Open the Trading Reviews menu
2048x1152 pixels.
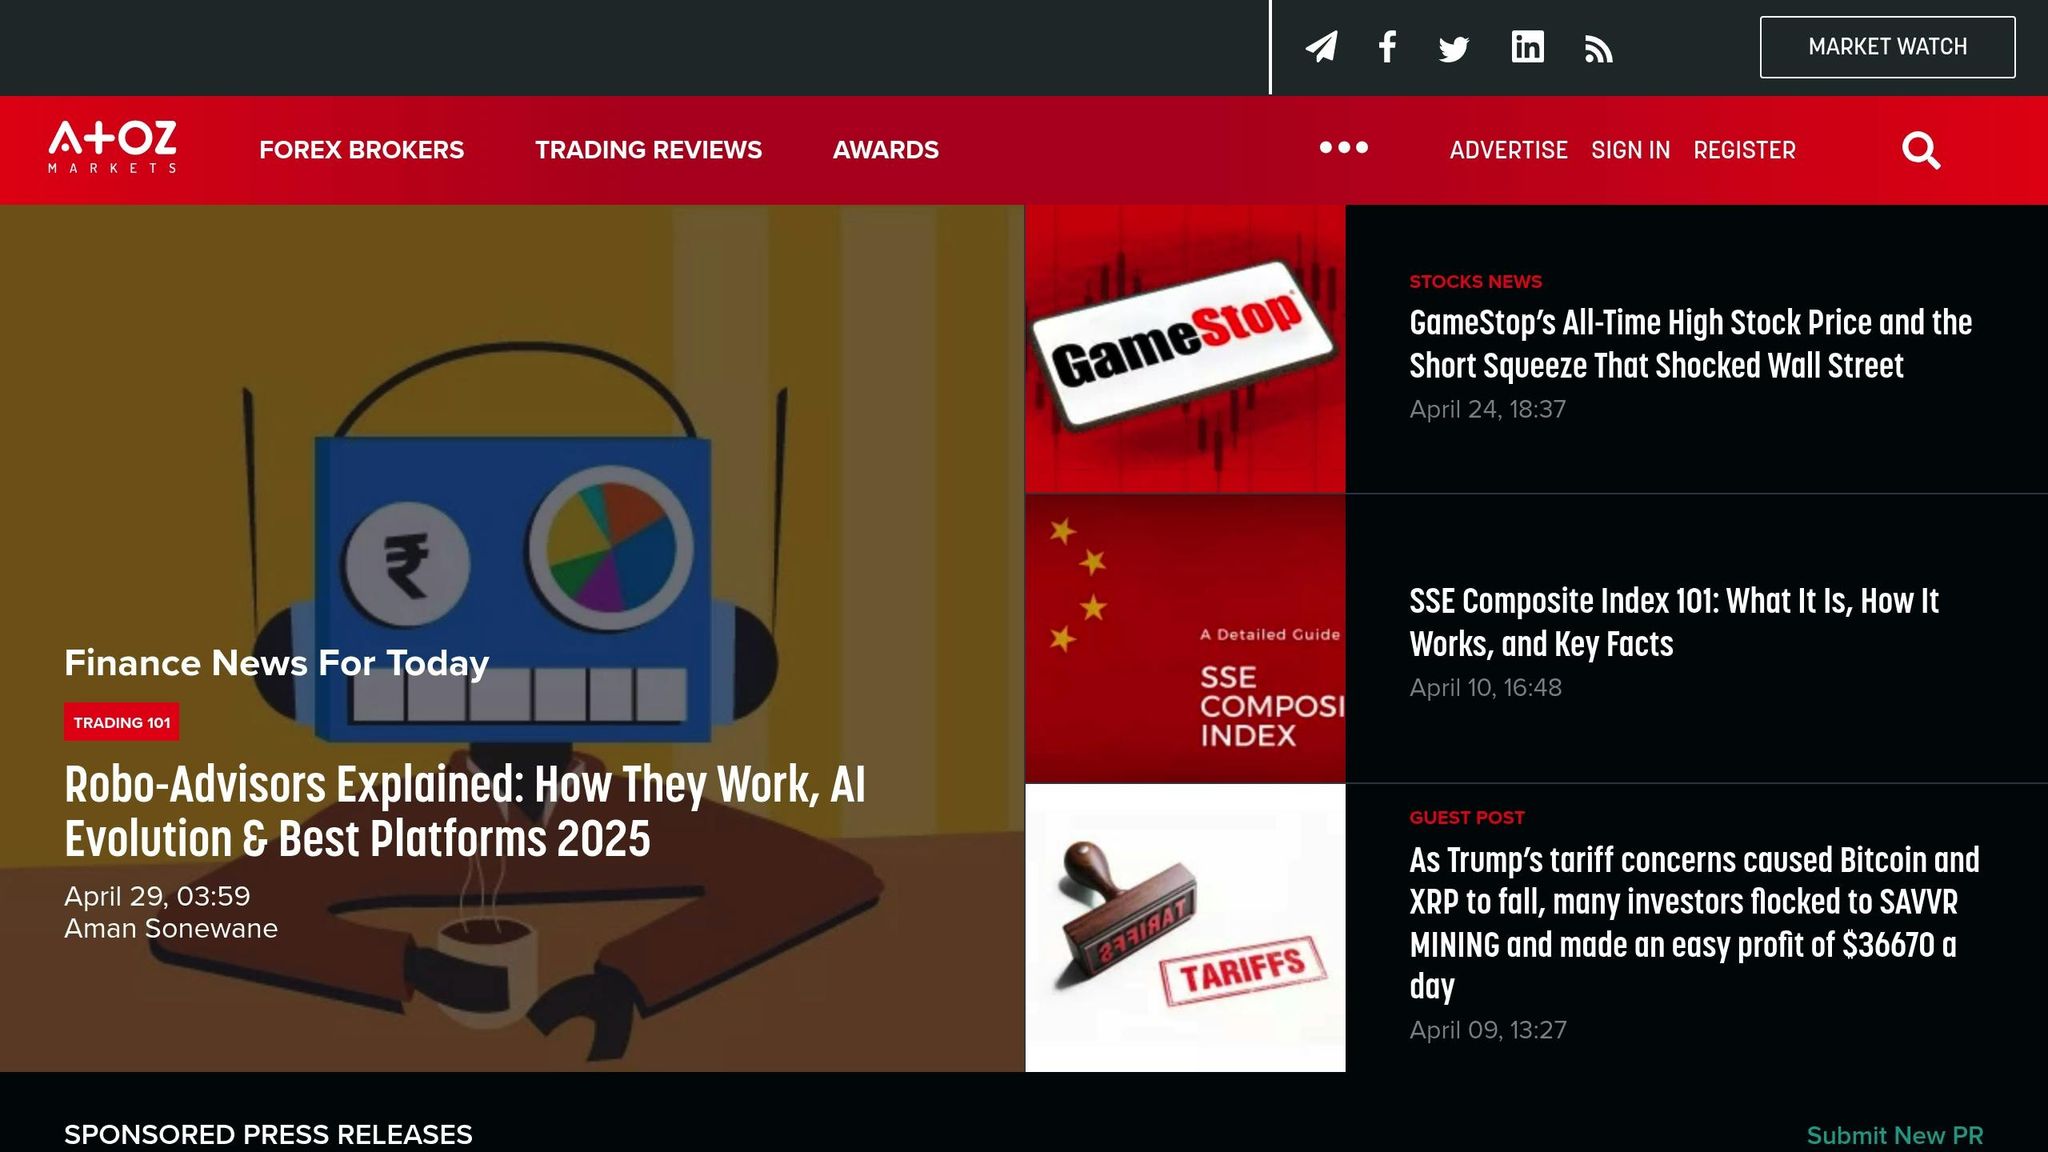point(648,150)
